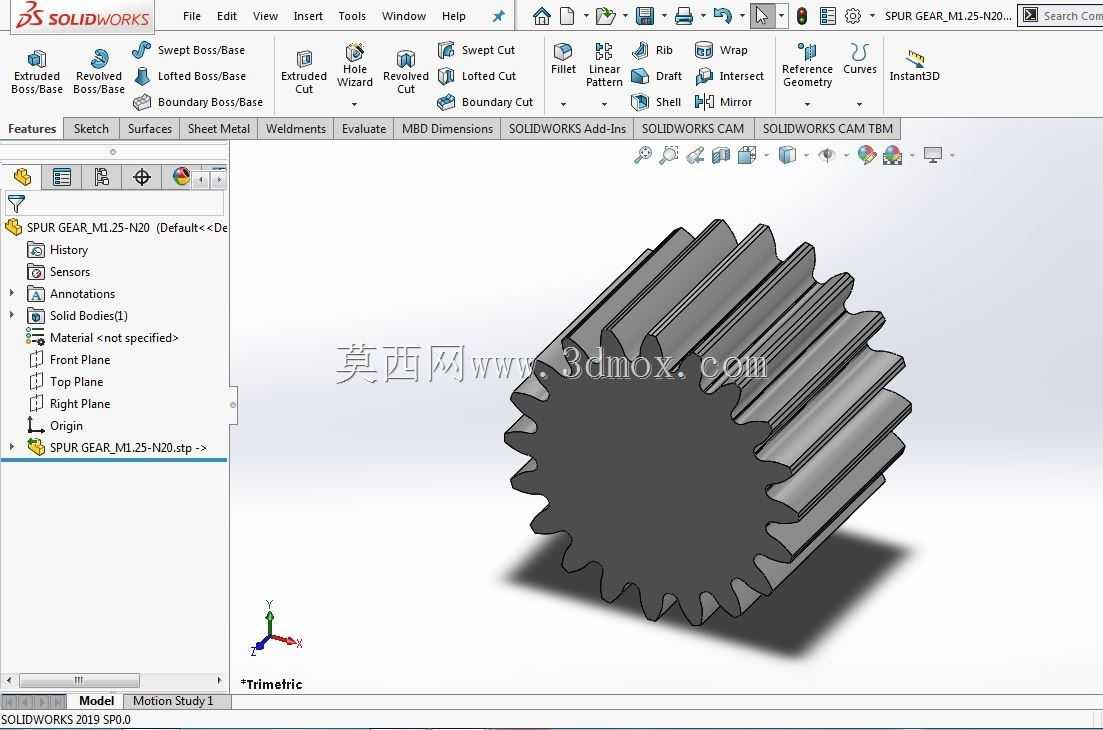
Task: Select the Shell tool
Action: coord(656,102)
